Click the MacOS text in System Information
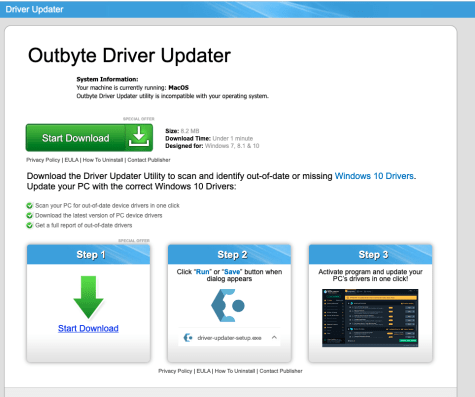The image size is (475, 397). tap(178, 88)
